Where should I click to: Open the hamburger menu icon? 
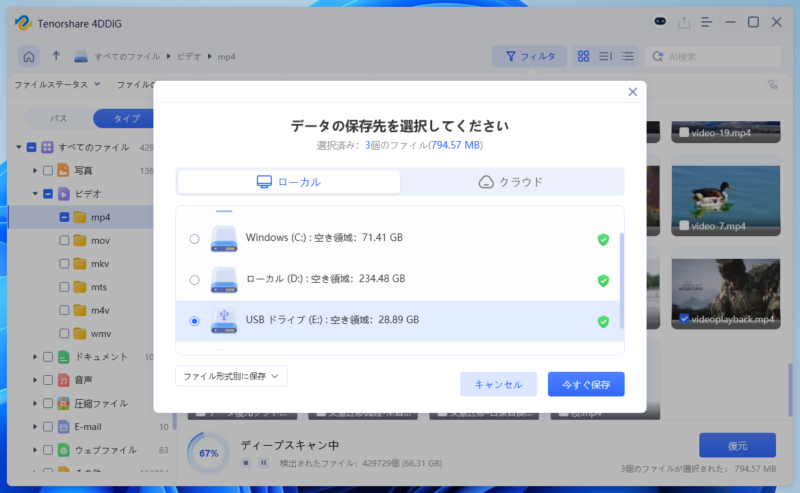pos(706,22)
